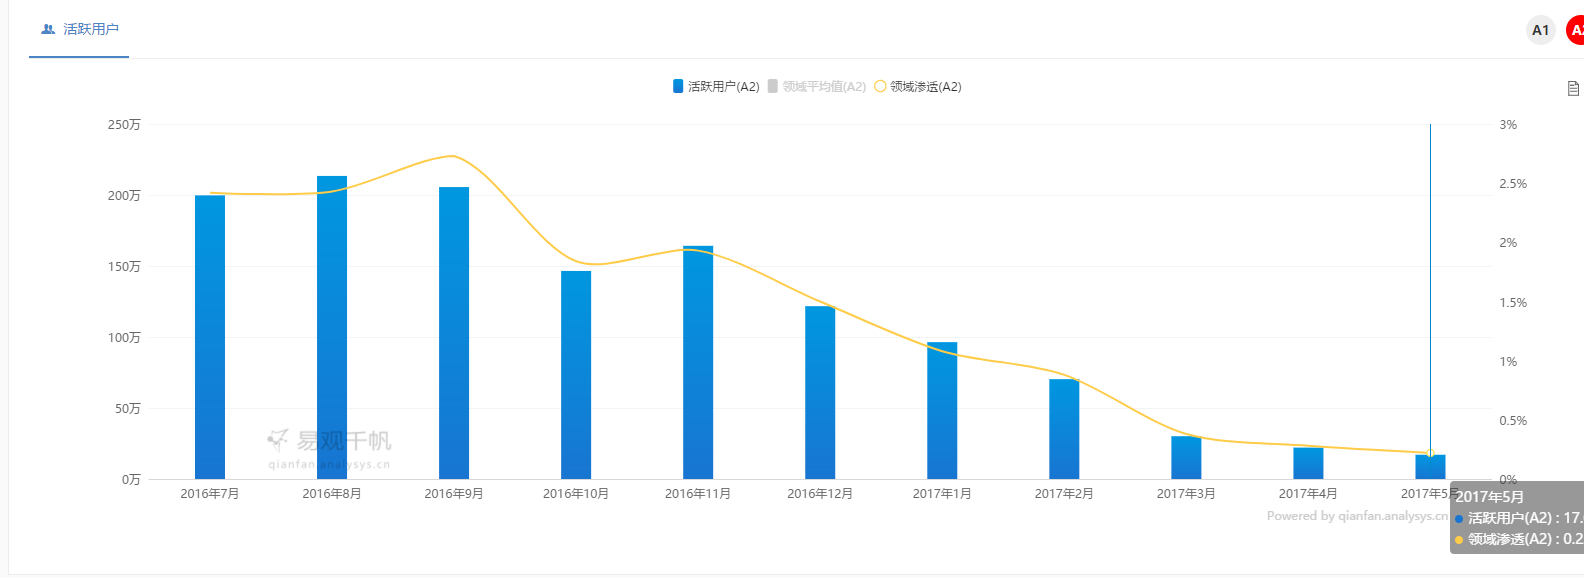Viewport: 1584px width, 578px height.
Task: Switch to the 活跃用户 tab
Action: point(90,29)
